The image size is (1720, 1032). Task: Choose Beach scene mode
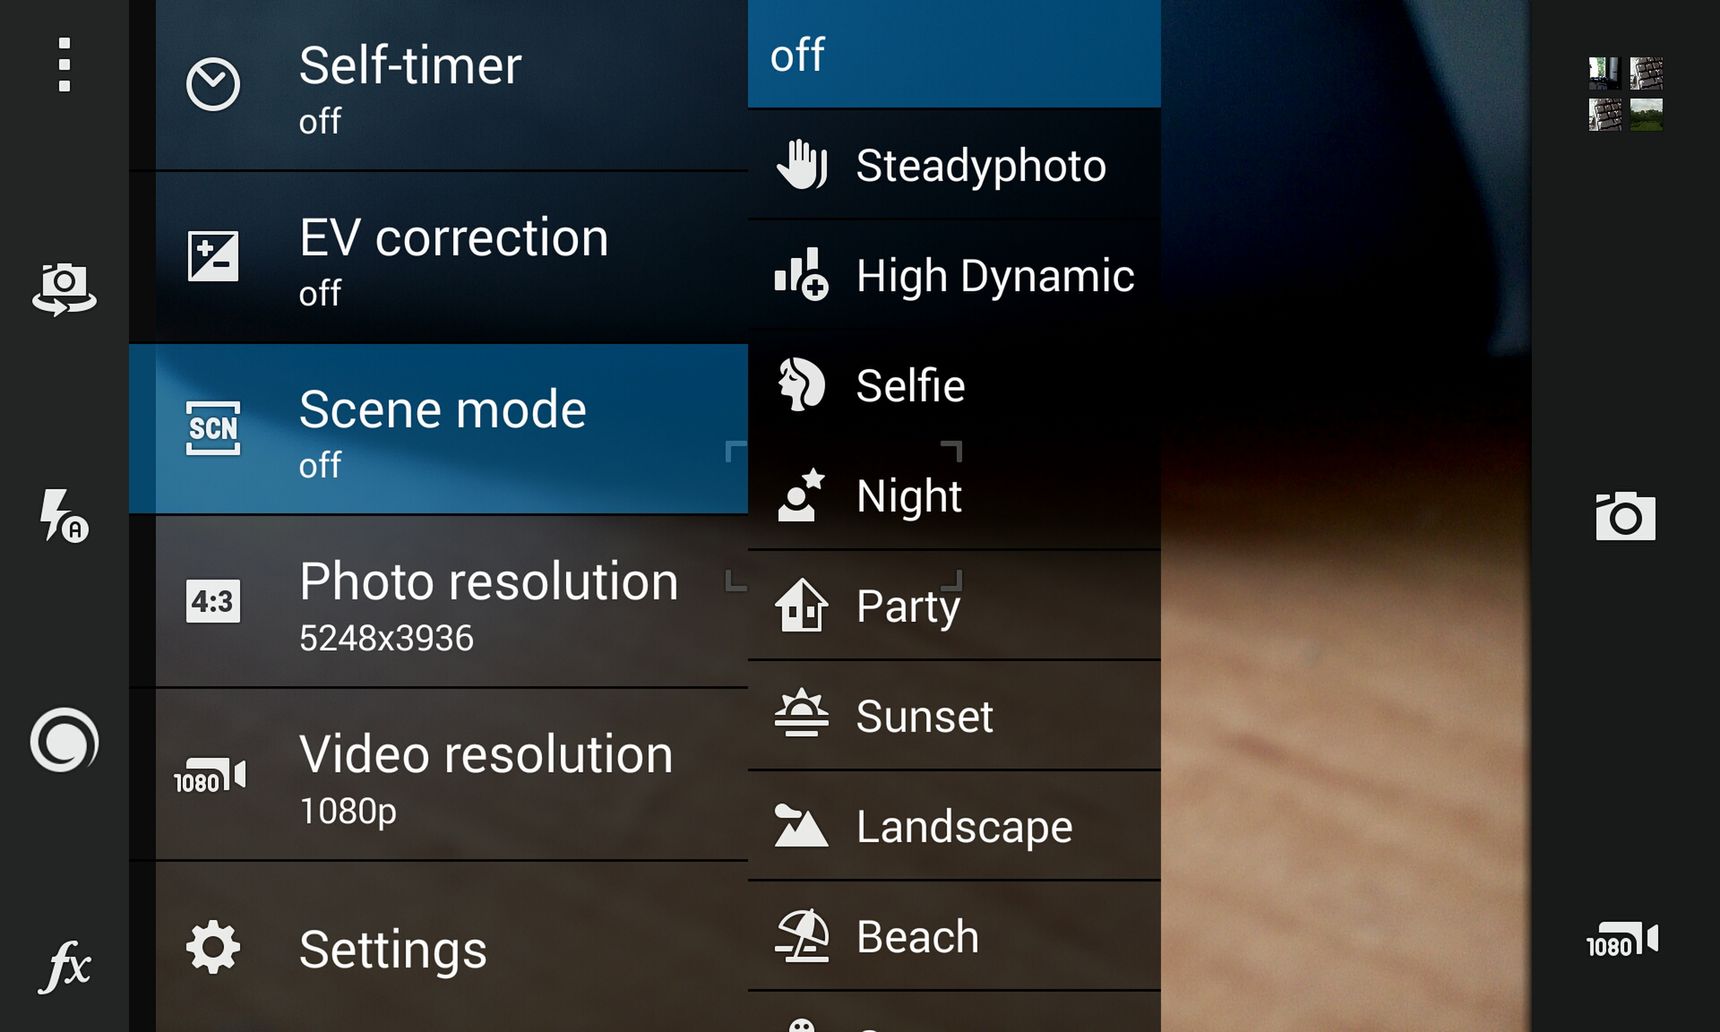pos(954,936)
